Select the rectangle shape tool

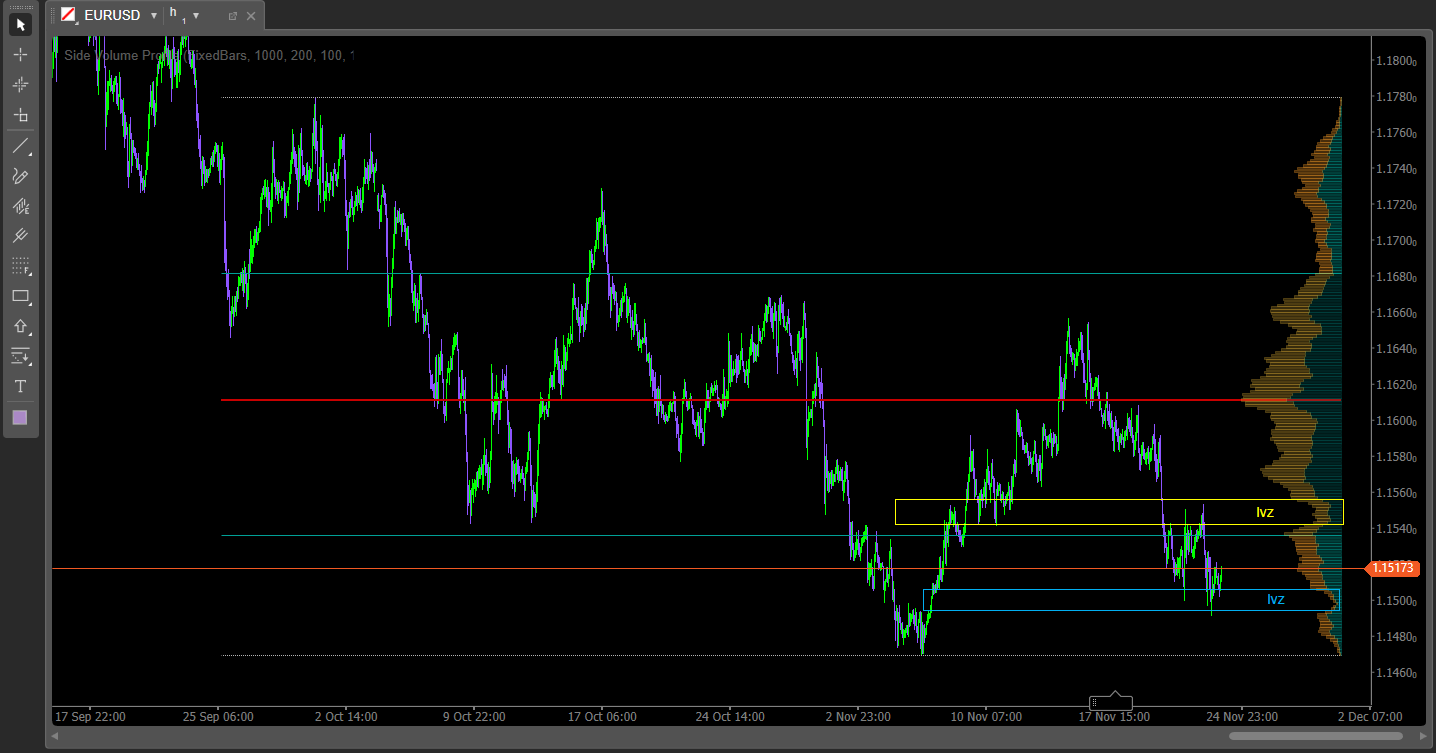coord(20,296)
